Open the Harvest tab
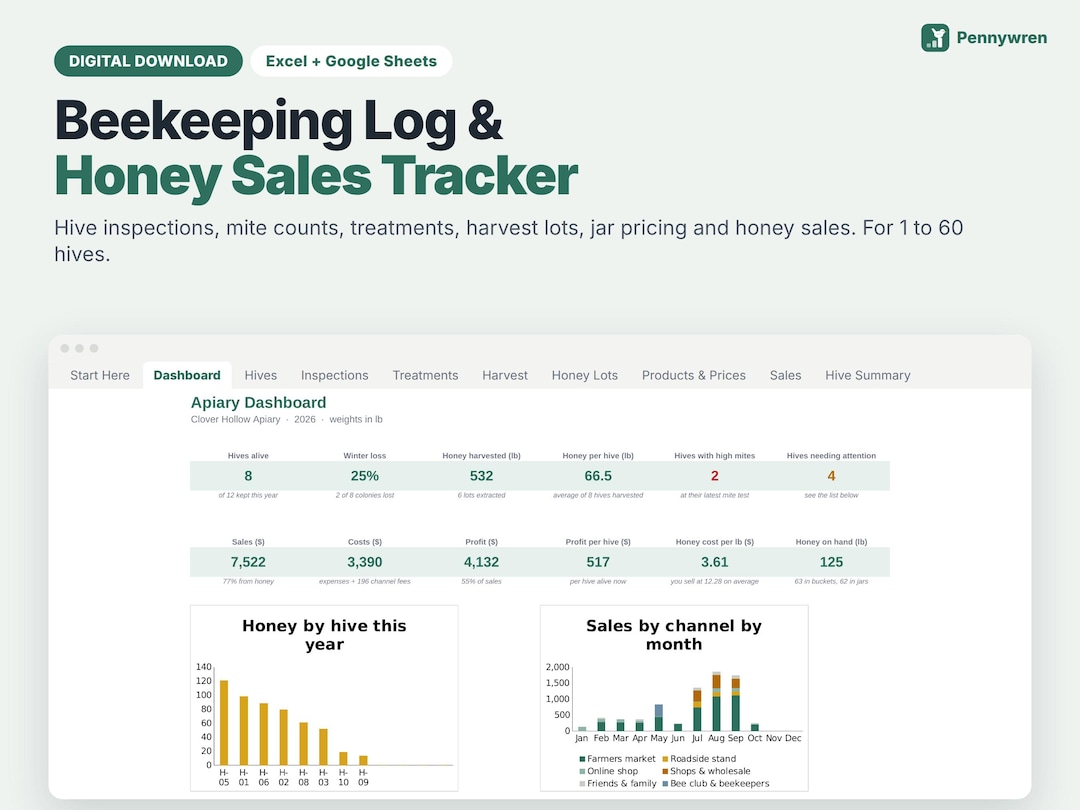This screenshot has width=1080, height=810. [505, 375]
